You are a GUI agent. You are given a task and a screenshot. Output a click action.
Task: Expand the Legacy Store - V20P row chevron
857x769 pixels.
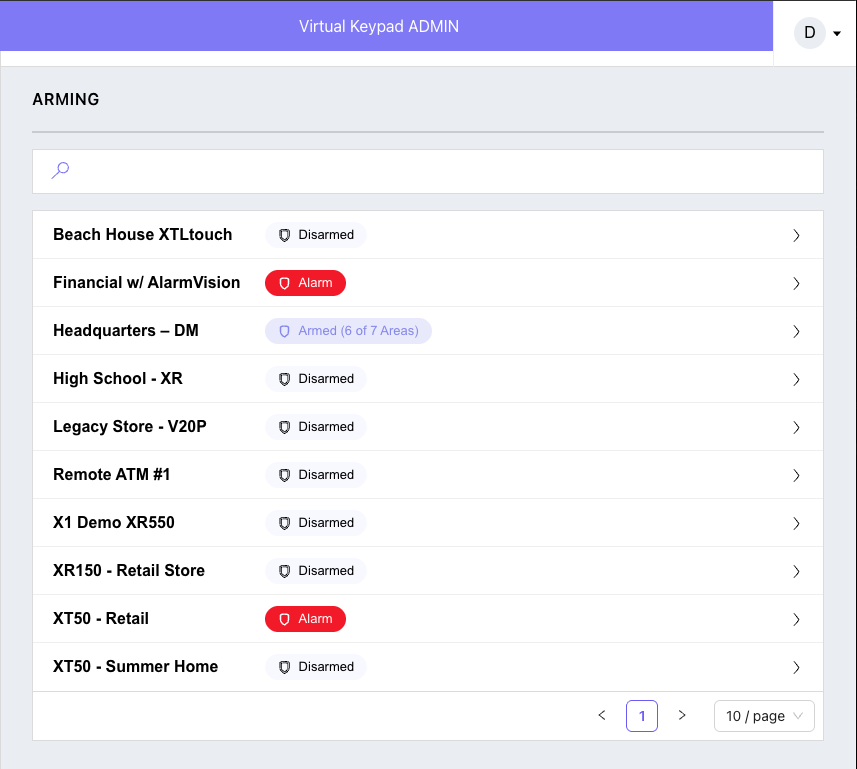pos(796,427)
